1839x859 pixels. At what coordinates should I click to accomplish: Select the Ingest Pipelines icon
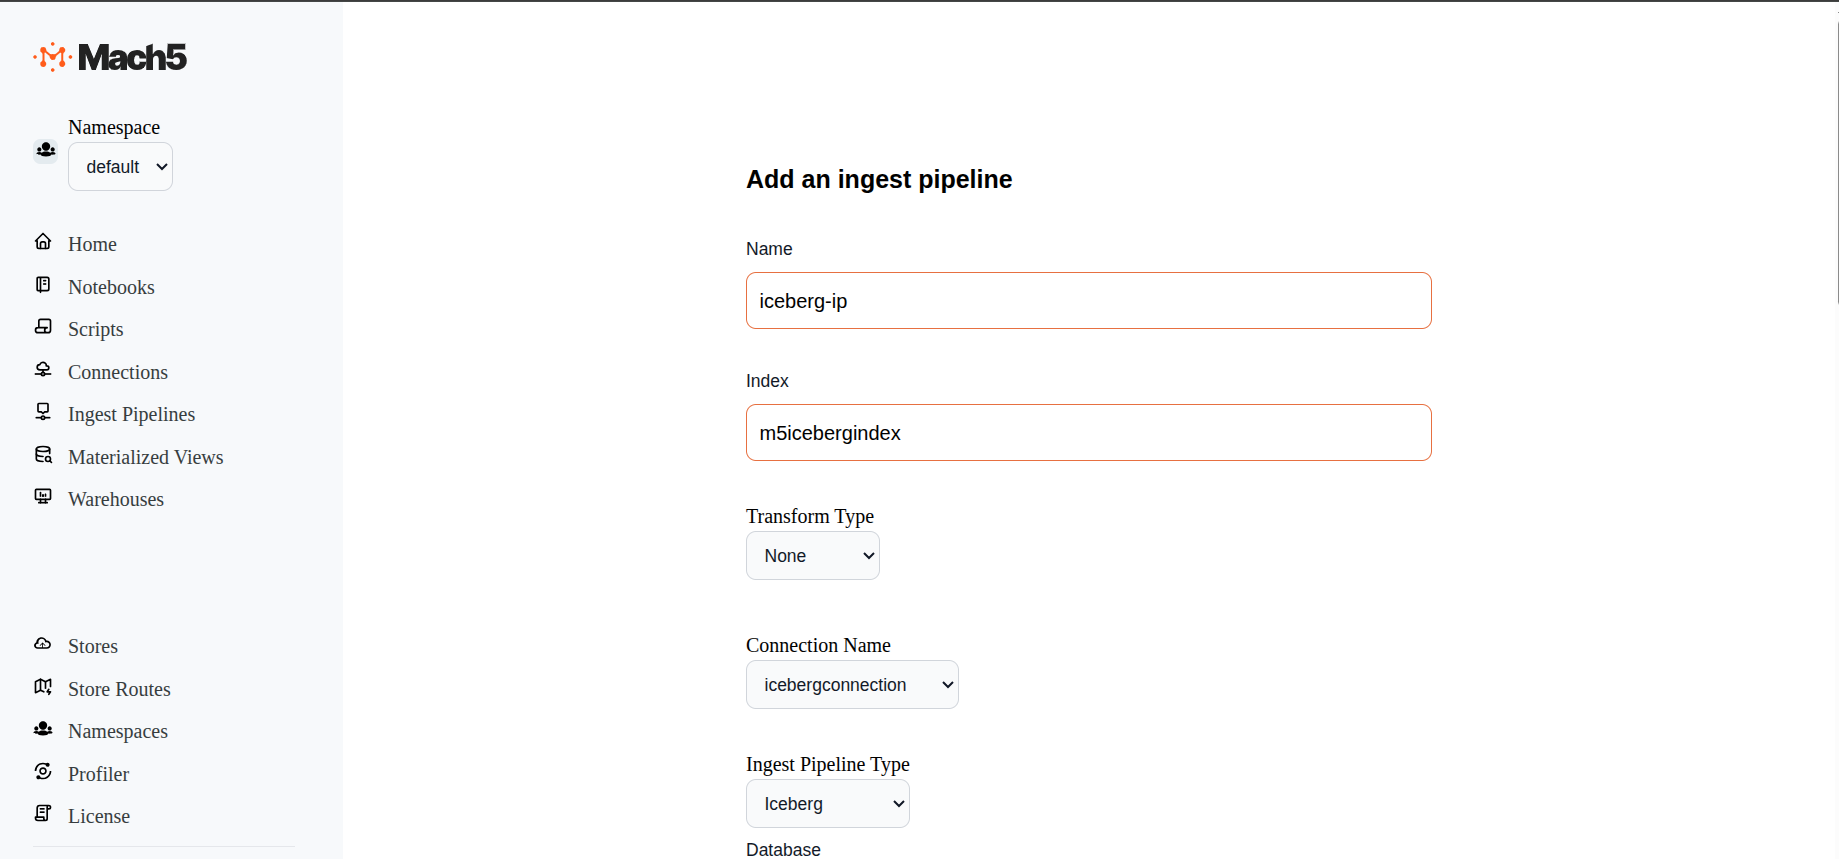coord(43,411)
